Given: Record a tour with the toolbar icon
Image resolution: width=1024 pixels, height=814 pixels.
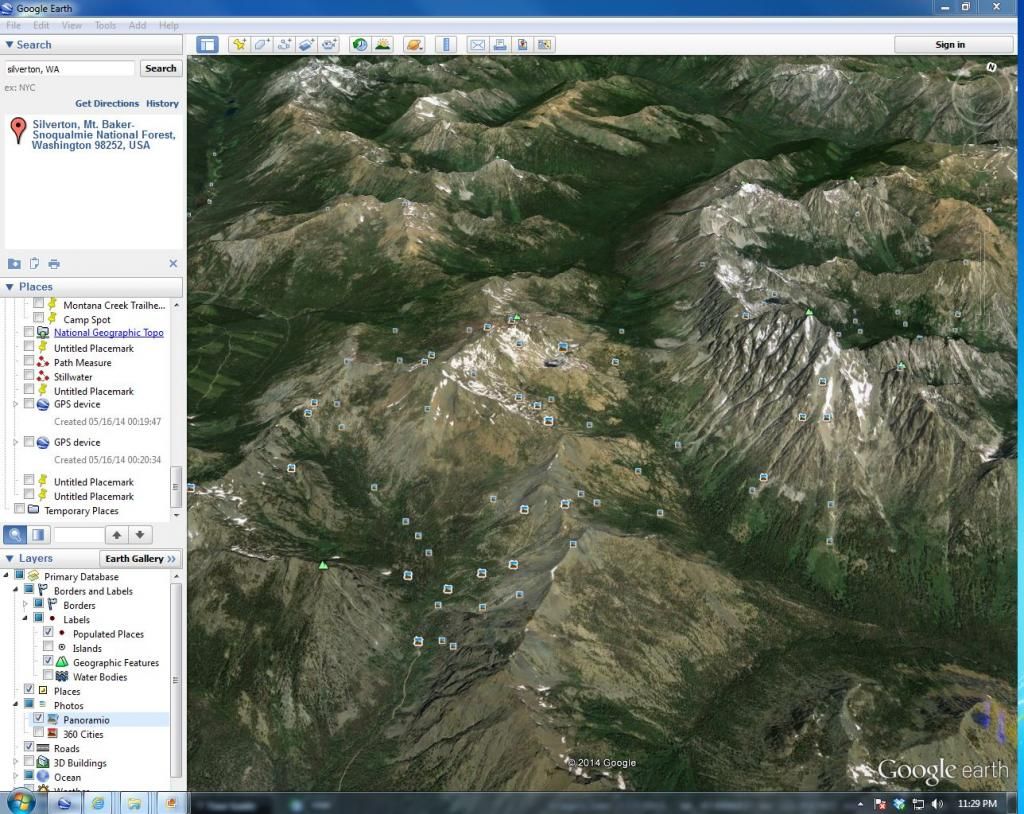Looking at the screenshot, I should pos(329,44).
